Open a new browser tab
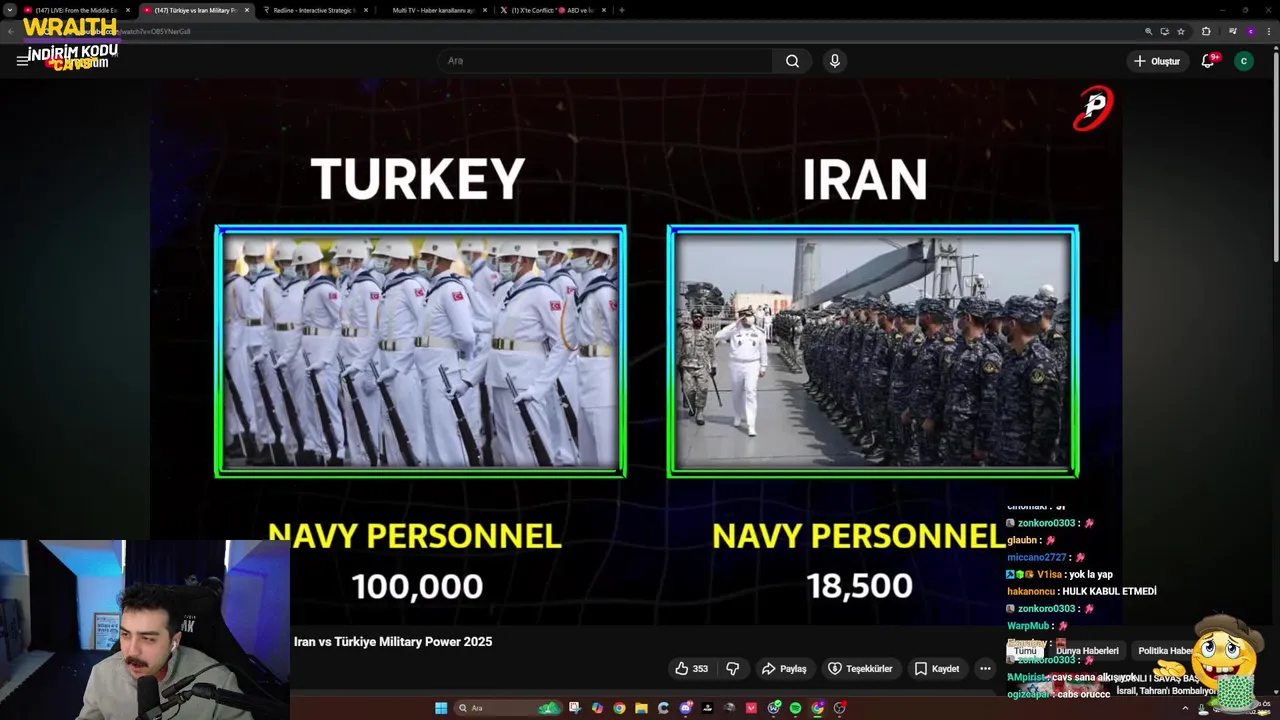 click(621, 10)
